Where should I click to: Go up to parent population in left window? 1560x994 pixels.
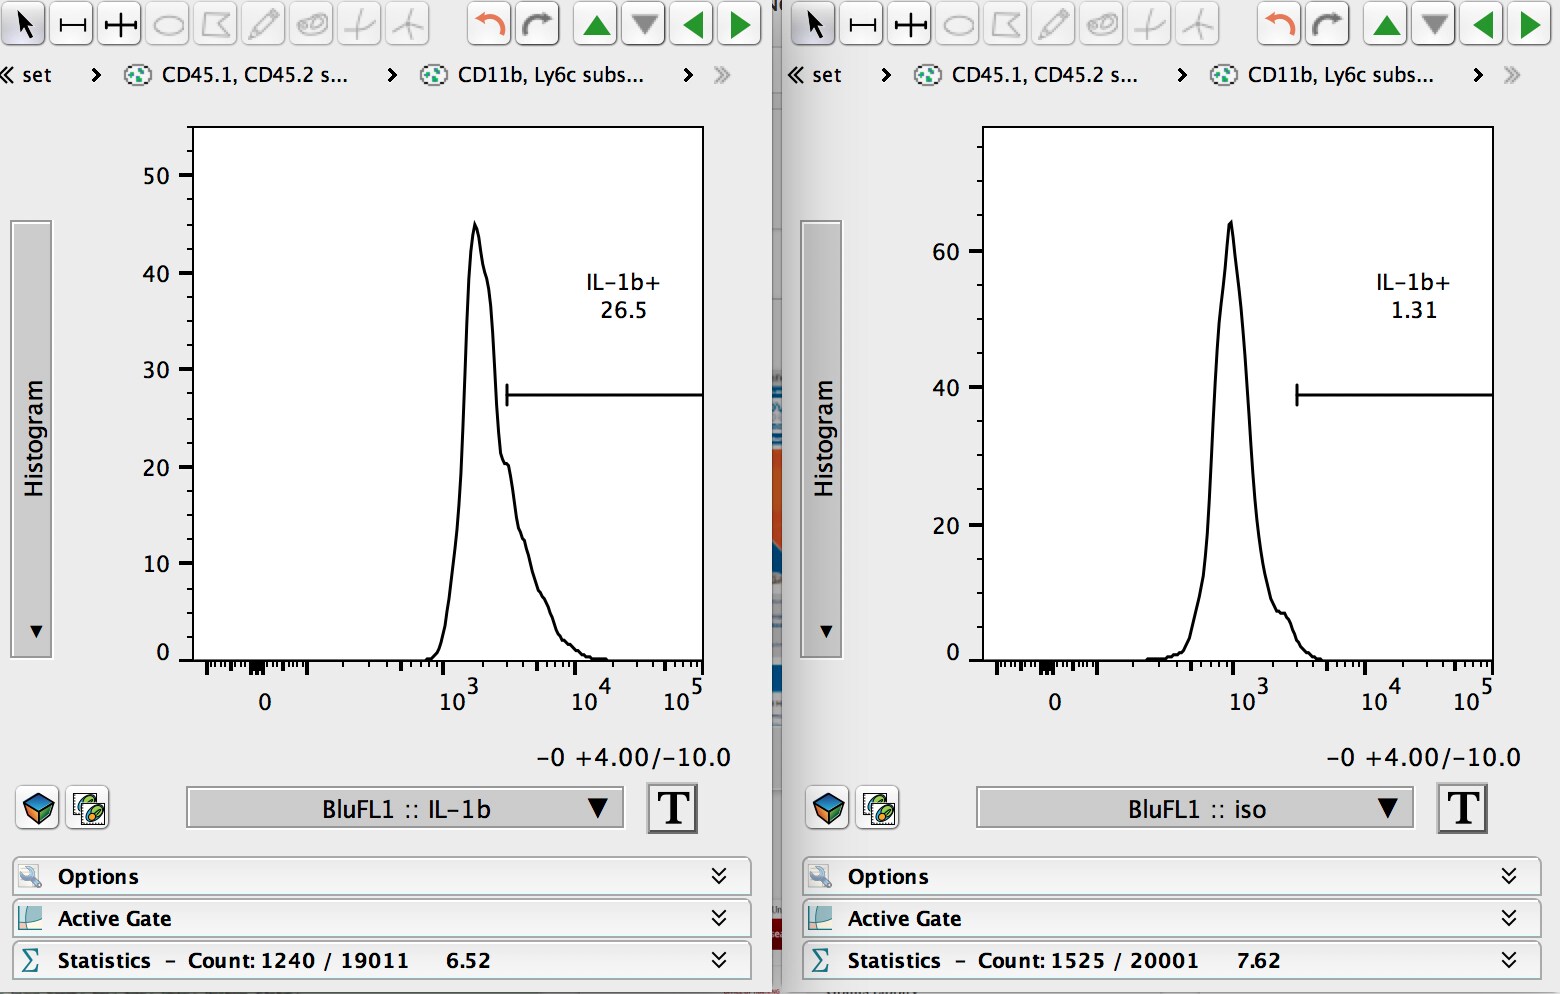[x=596, y=24]
